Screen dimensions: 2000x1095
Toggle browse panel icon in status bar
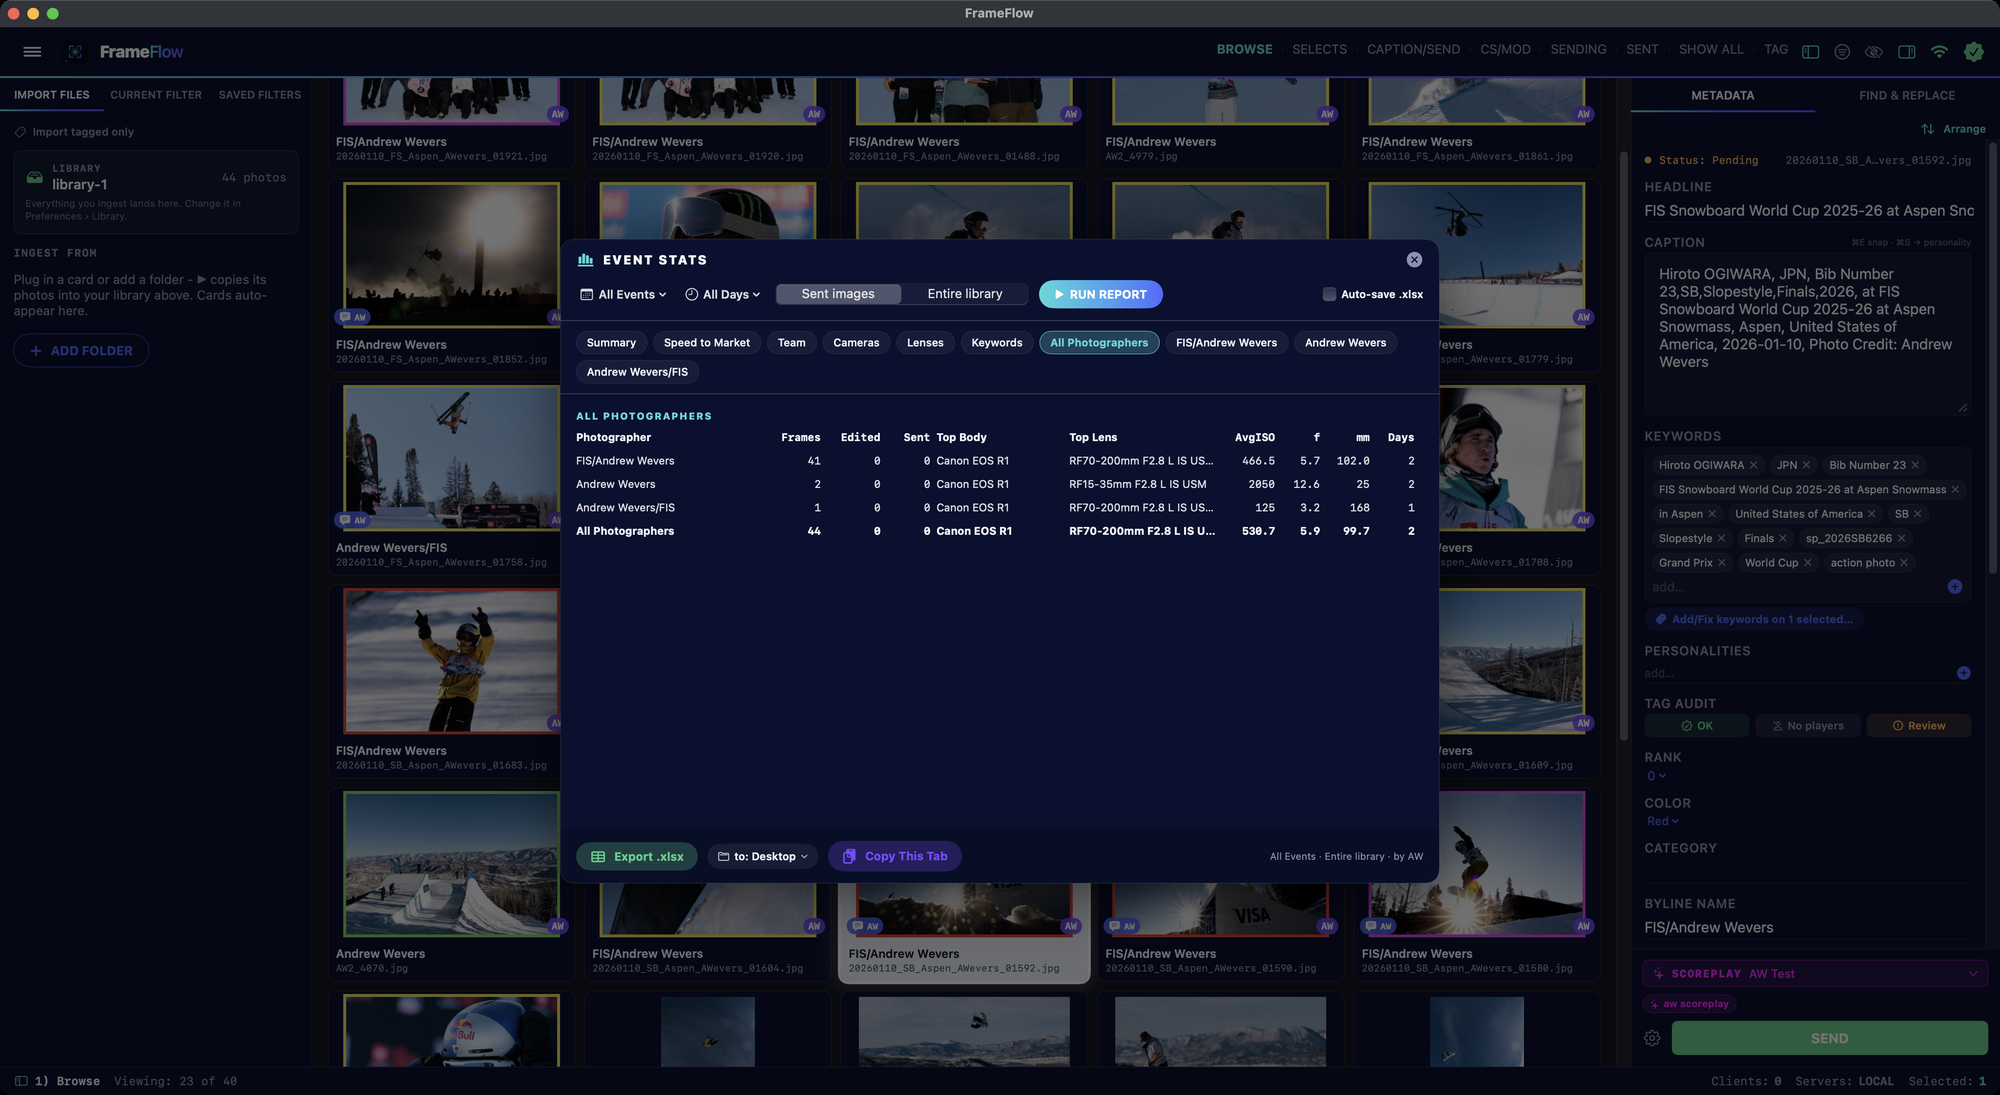coord(21,1081)
